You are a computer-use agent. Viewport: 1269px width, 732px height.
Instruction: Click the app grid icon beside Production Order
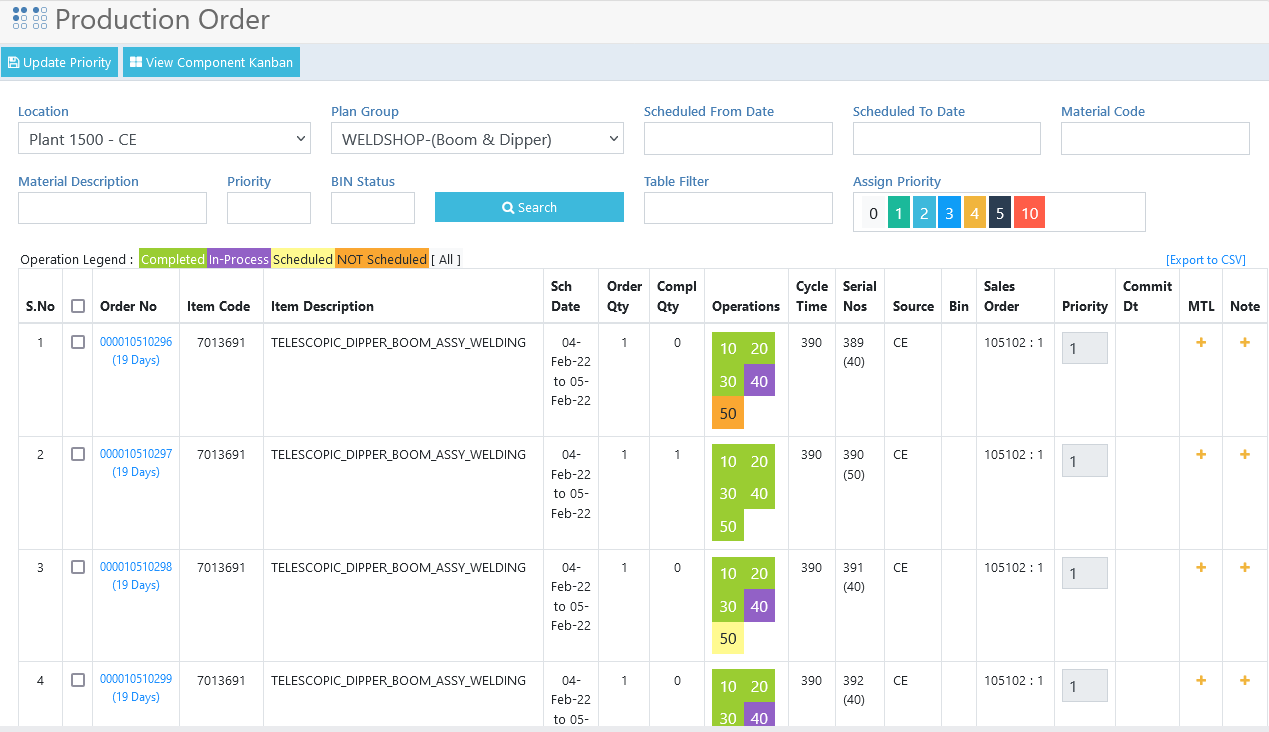[30, 18]
